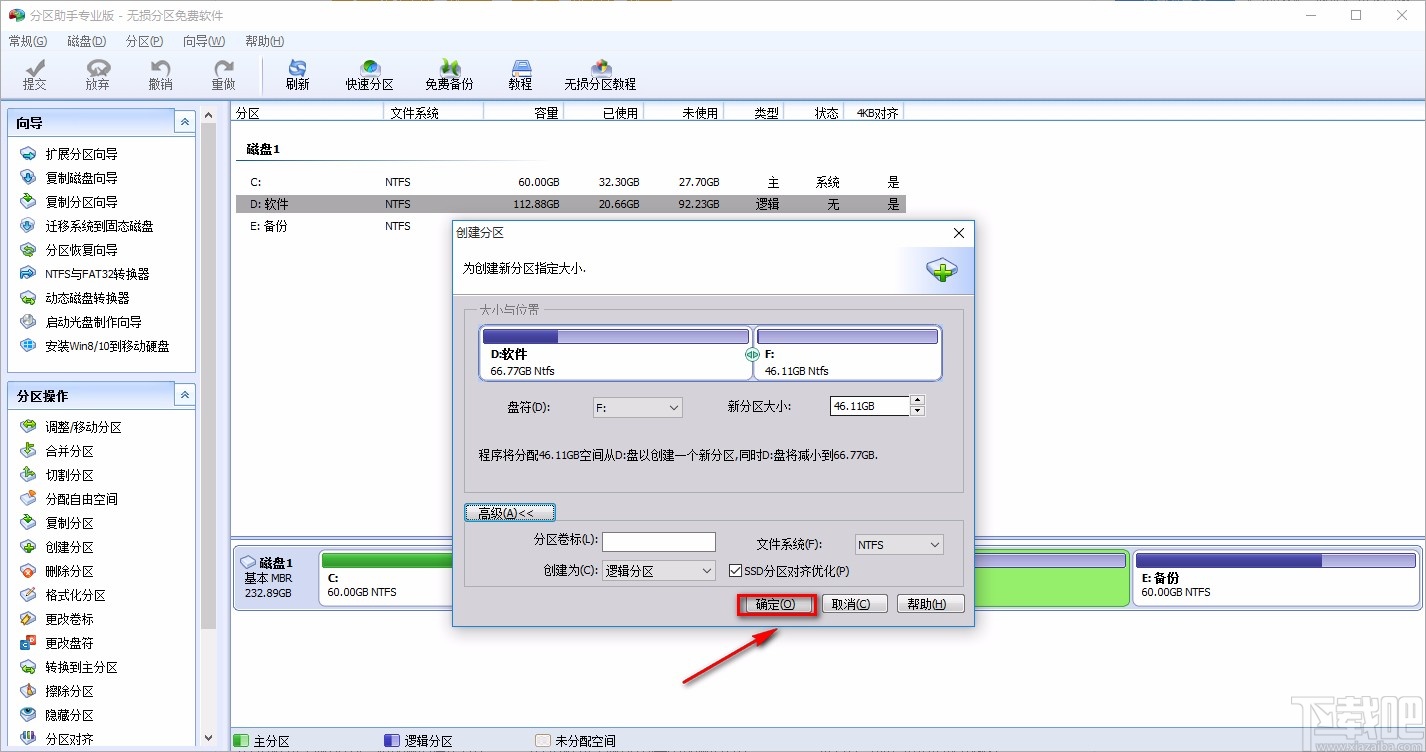1426x752 pixels.
Task: Select the E: 备份 block in disk map
Action: (x=1275, y=578)
